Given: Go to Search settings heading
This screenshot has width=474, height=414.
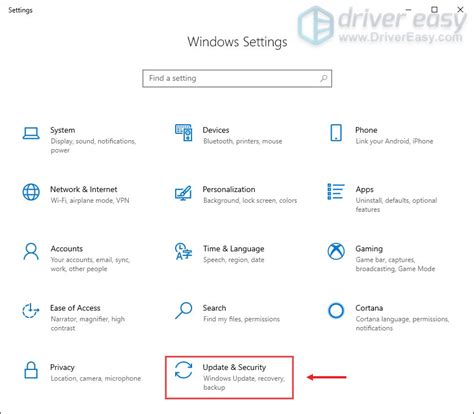Looking at the screenshot, I should [x=214, y=308].
